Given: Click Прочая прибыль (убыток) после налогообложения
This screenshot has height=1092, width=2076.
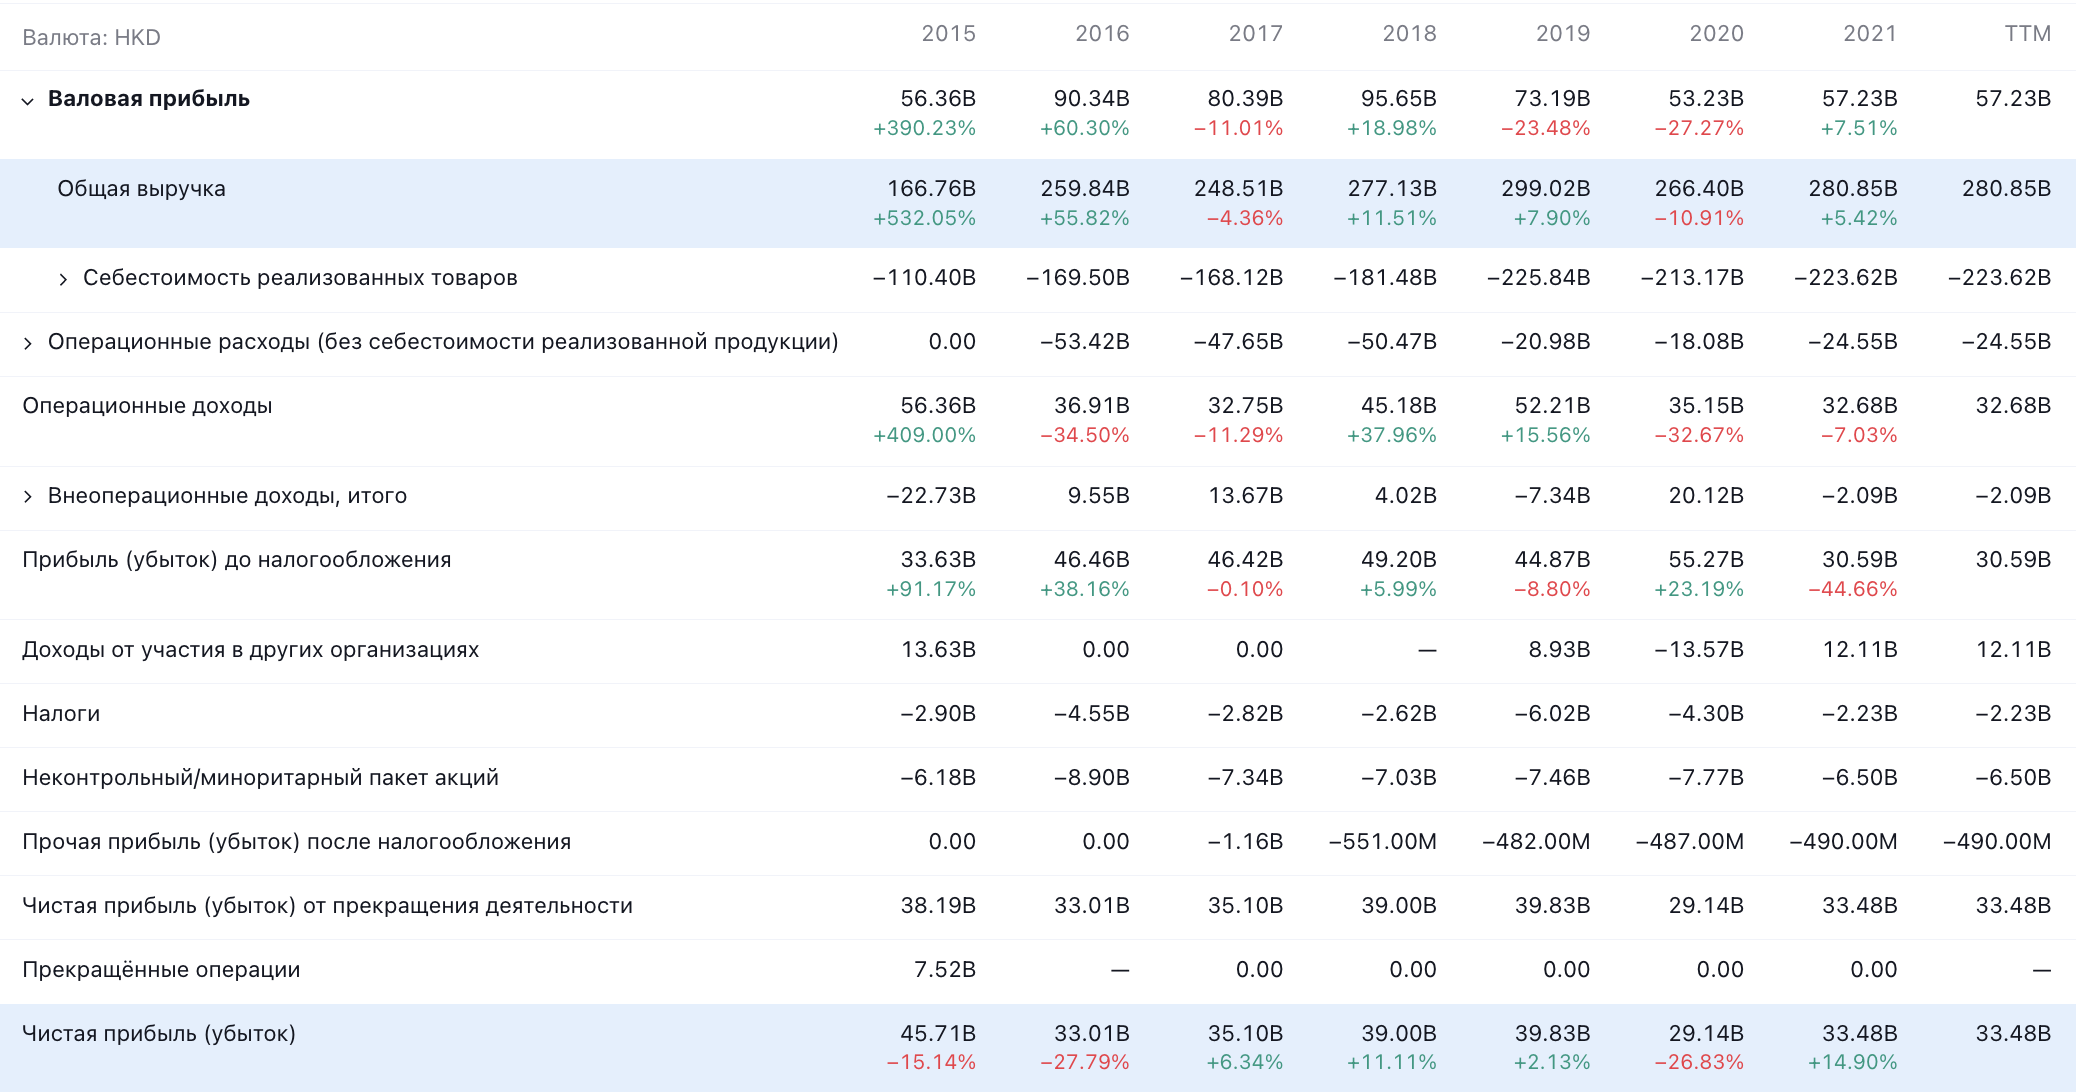Looking at the screenshot, I should click(297, 842).
